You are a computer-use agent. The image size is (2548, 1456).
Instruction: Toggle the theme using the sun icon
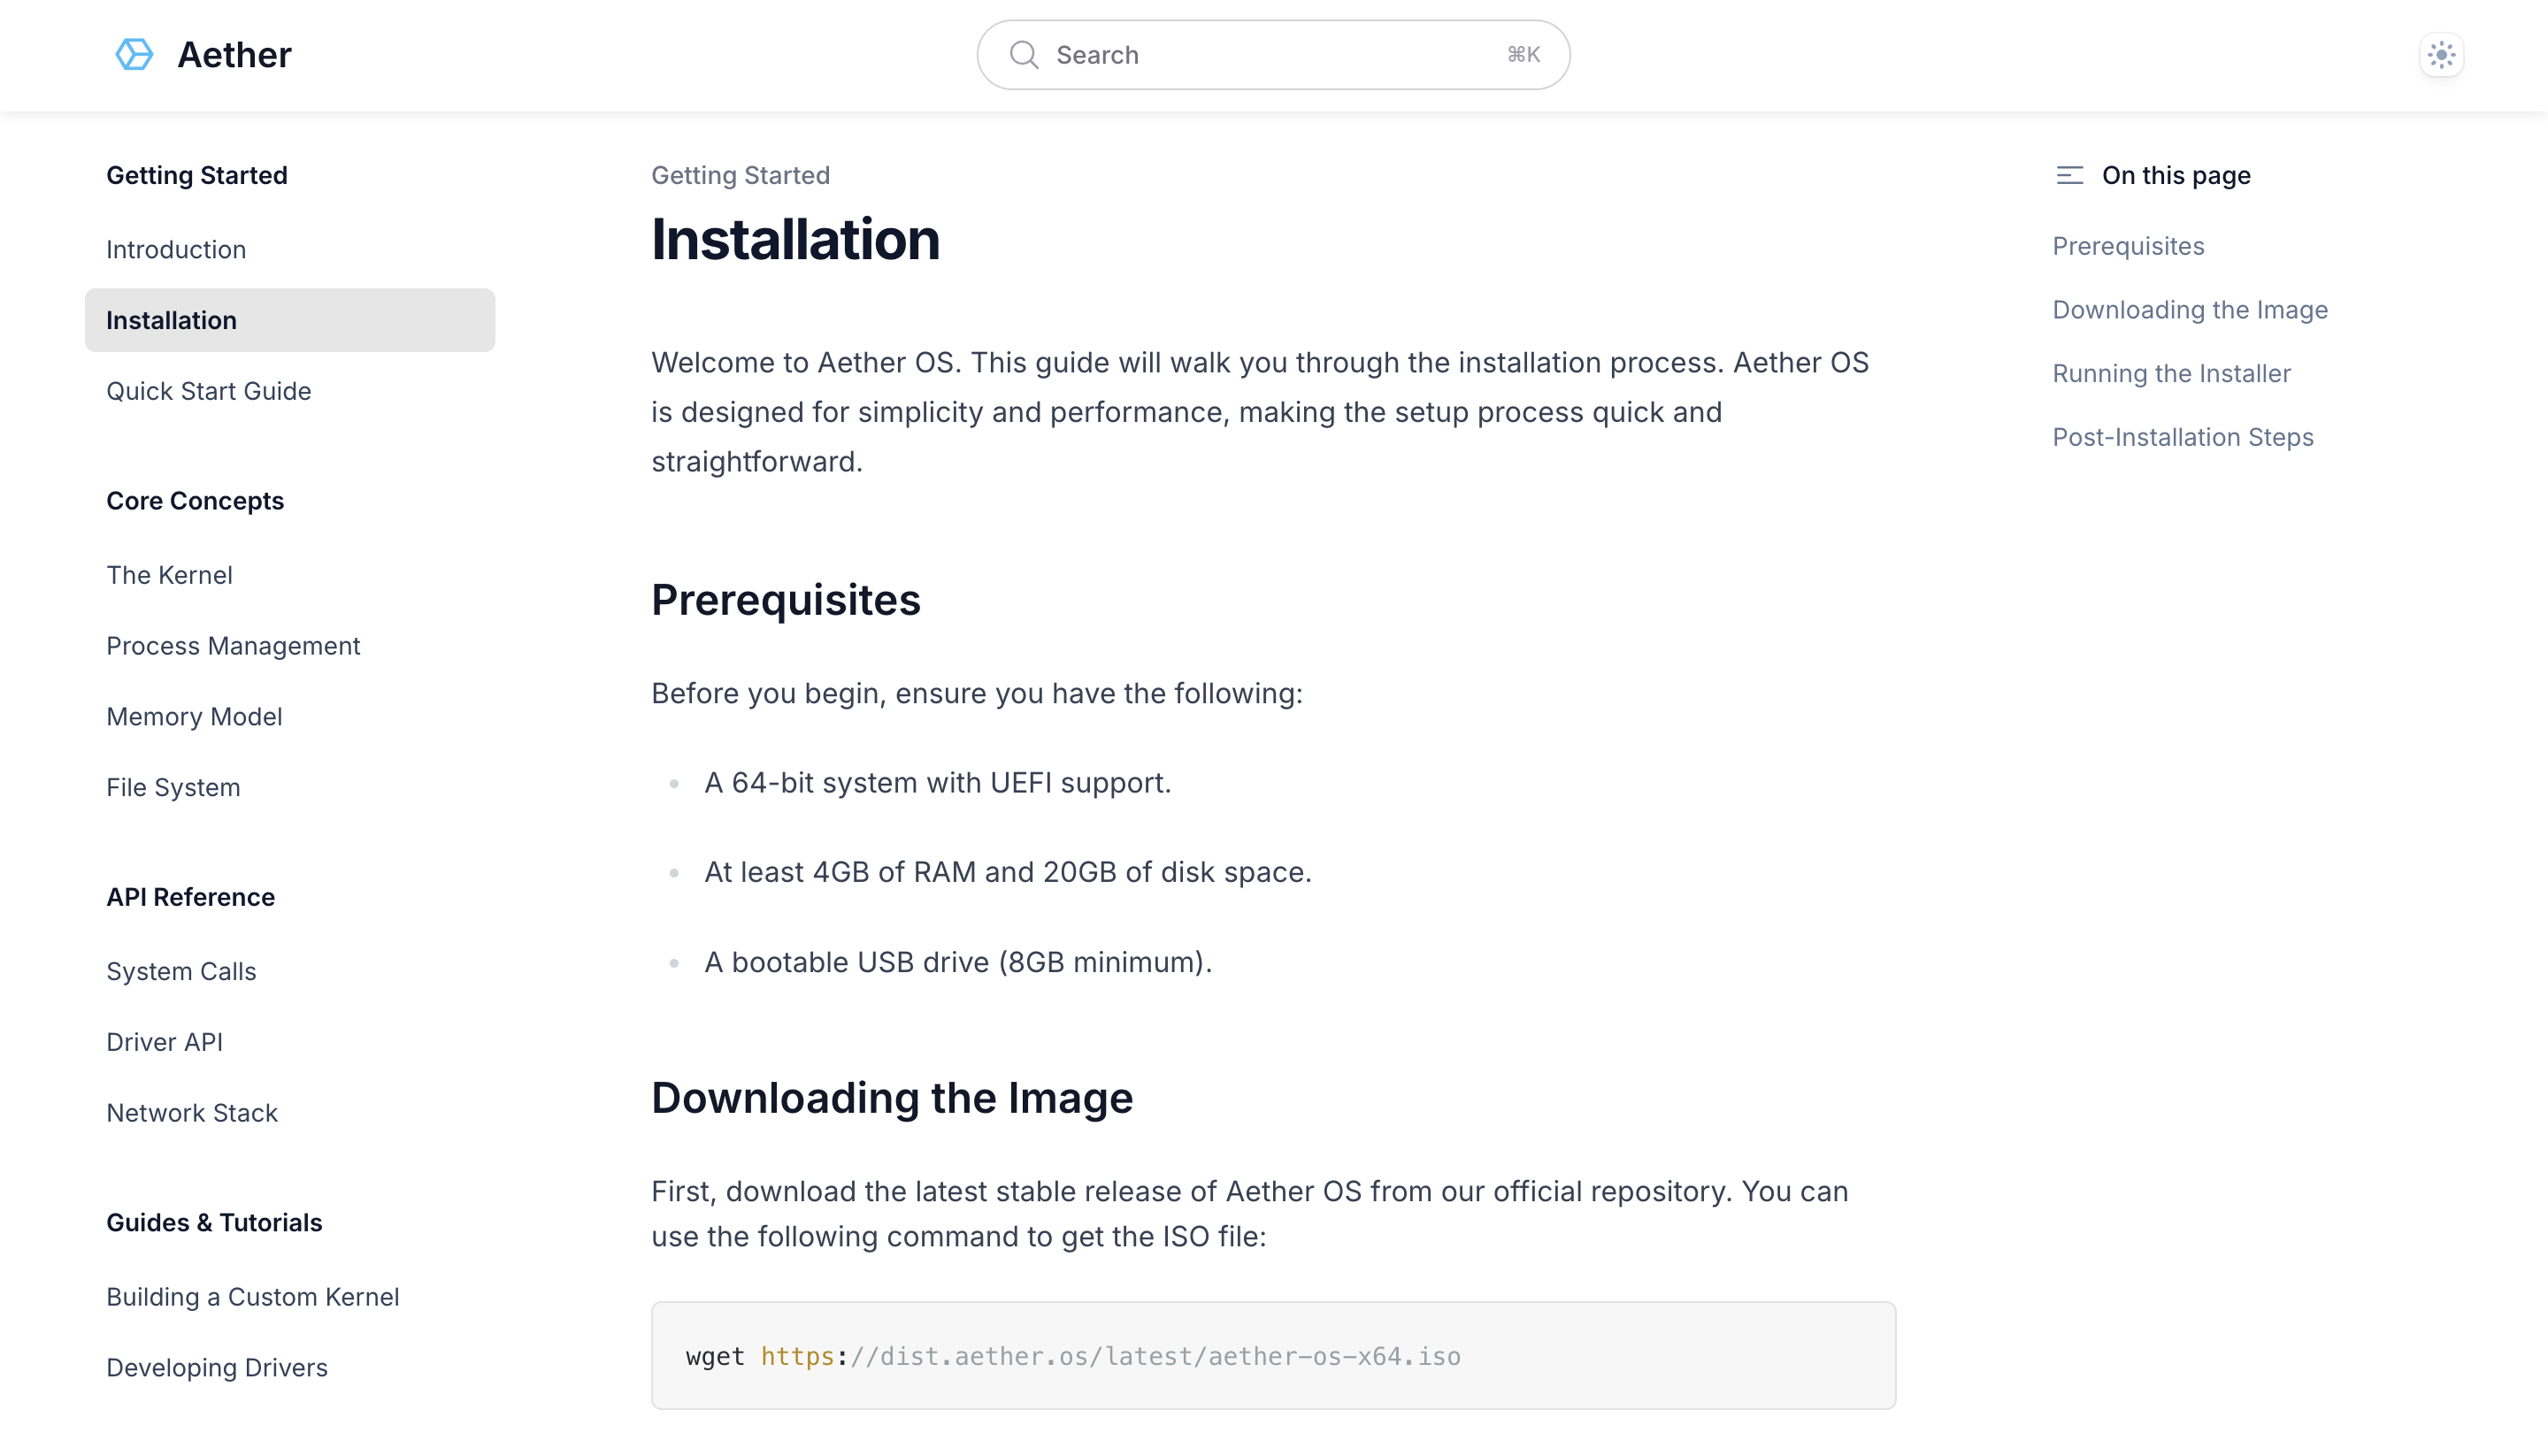coord(2441,55)
